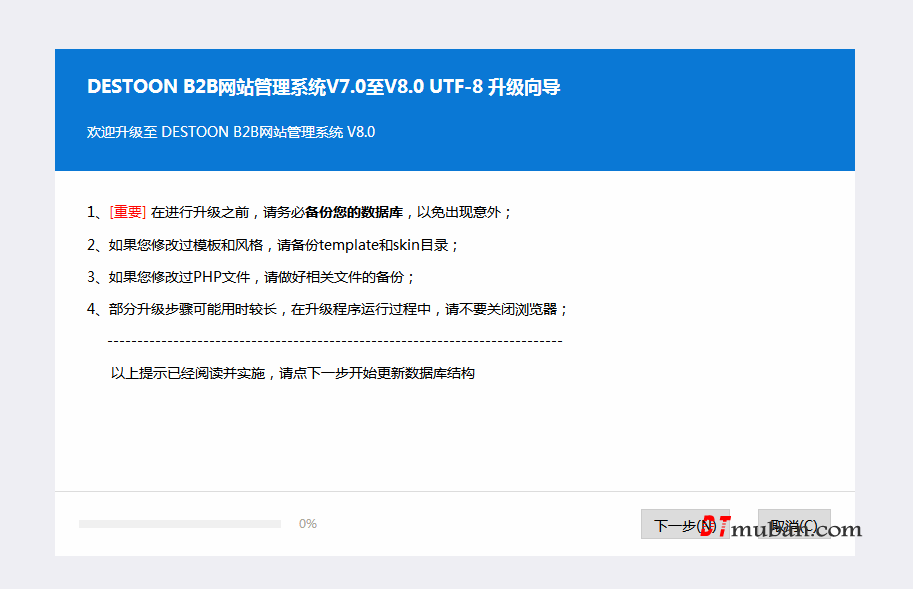Click the 升级向导 text in the header
The height and width of the screenshot is (589, 913).
(524, 87)
